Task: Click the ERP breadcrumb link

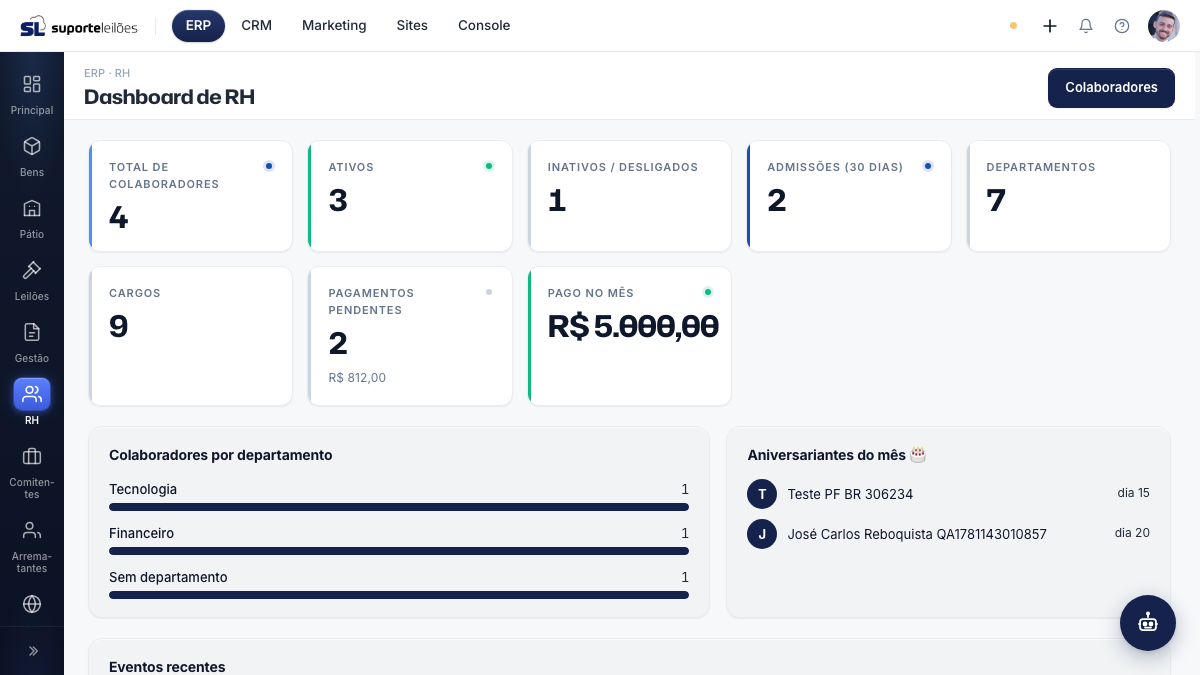Action: (94, 74)
